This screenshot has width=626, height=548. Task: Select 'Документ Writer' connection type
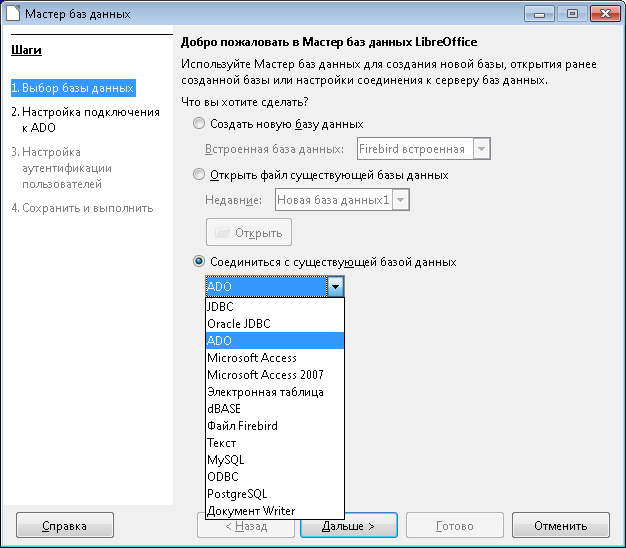pyautogui.click(x=275, y=511)
